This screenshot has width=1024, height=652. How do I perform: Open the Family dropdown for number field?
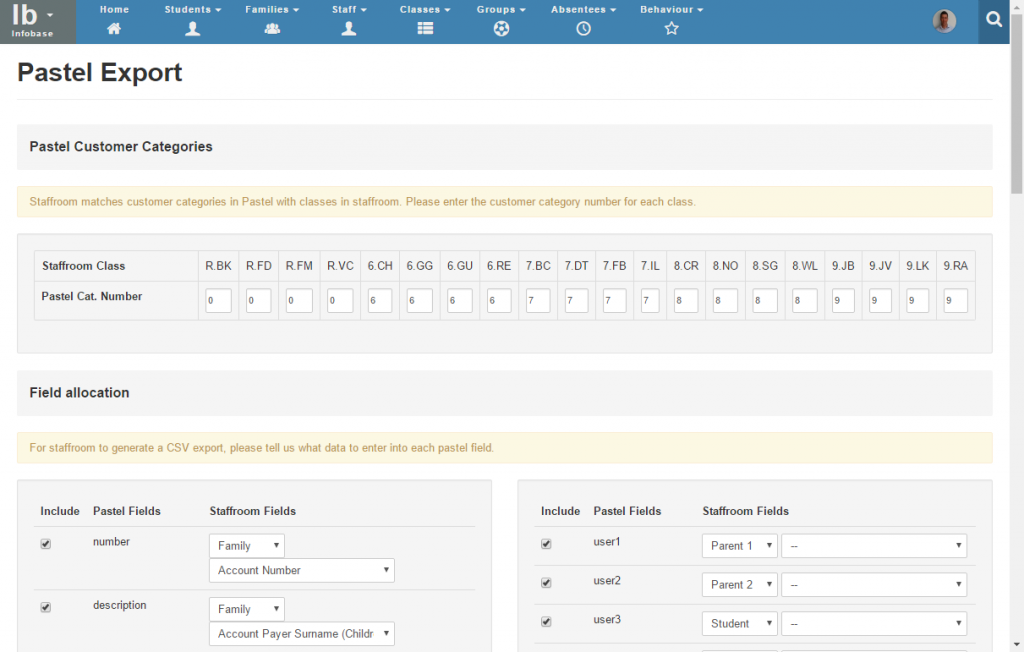[x=247, y=546]
